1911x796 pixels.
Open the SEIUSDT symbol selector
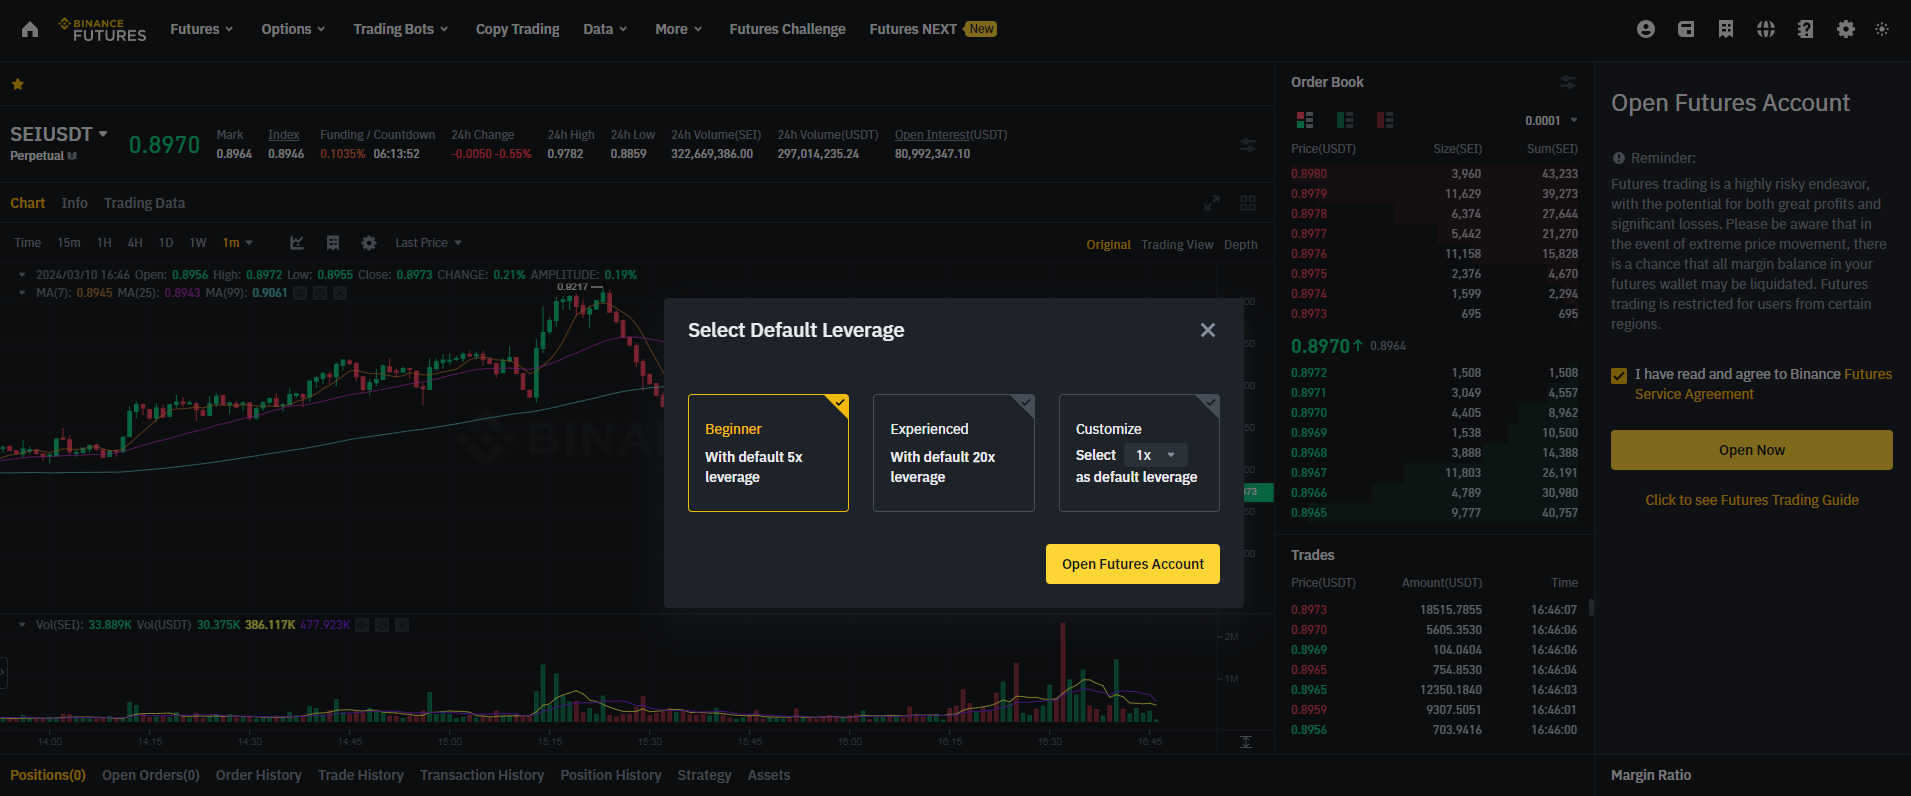pyautogui.click(x=59, y=134)
